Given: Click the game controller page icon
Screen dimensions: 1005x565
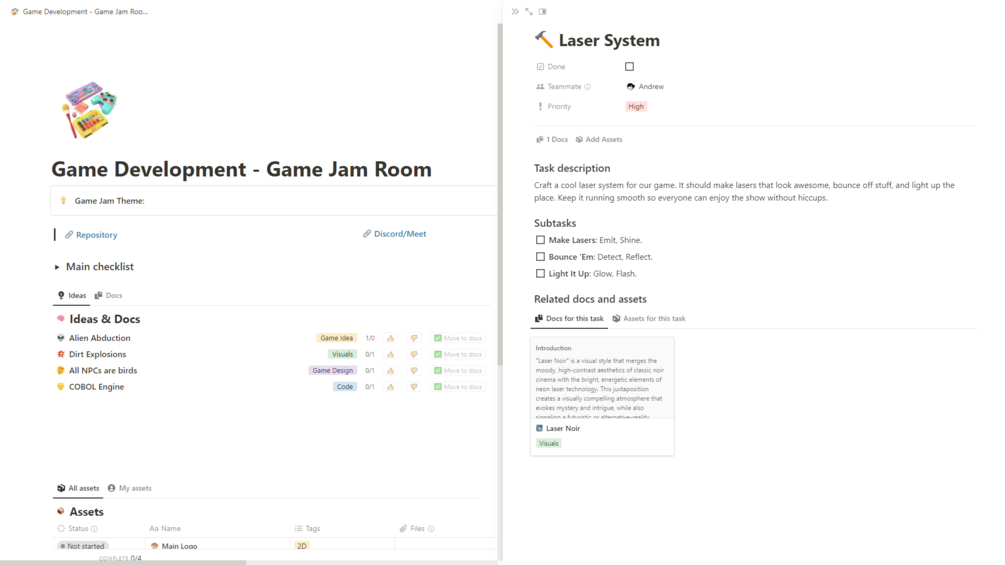Looking at the screenshot, I should pos(89,110).
